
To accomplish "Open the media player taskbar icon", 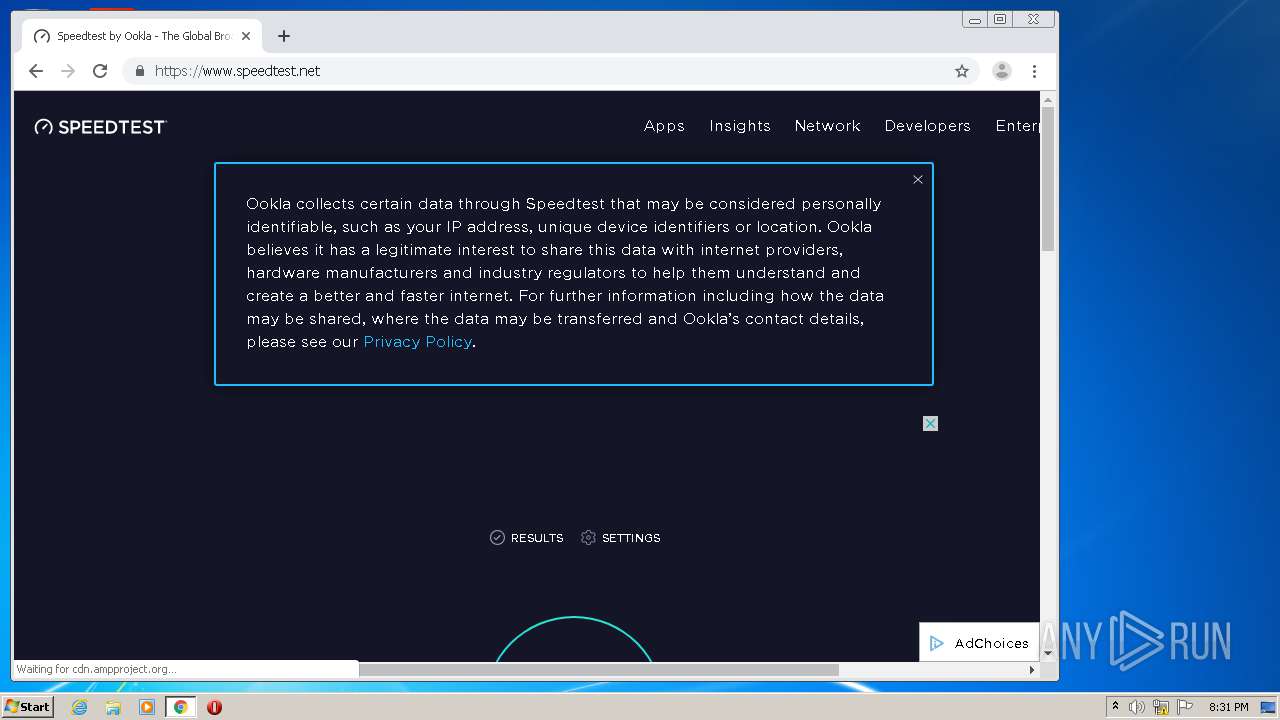I will 147,707.
